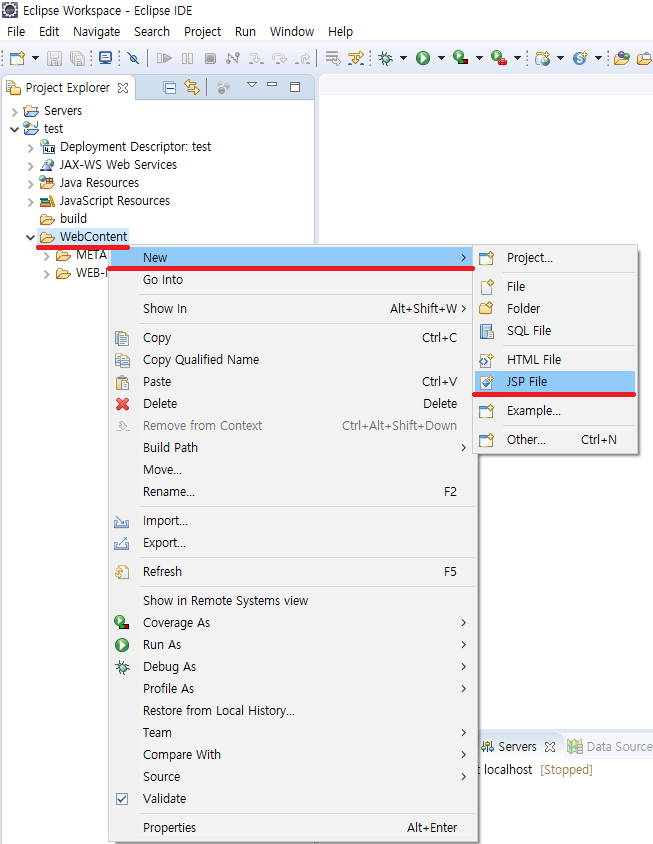Choose Folder from New submenu
Image resolution: width=653 pixels, height=844 pixels.
click(555, 308)
